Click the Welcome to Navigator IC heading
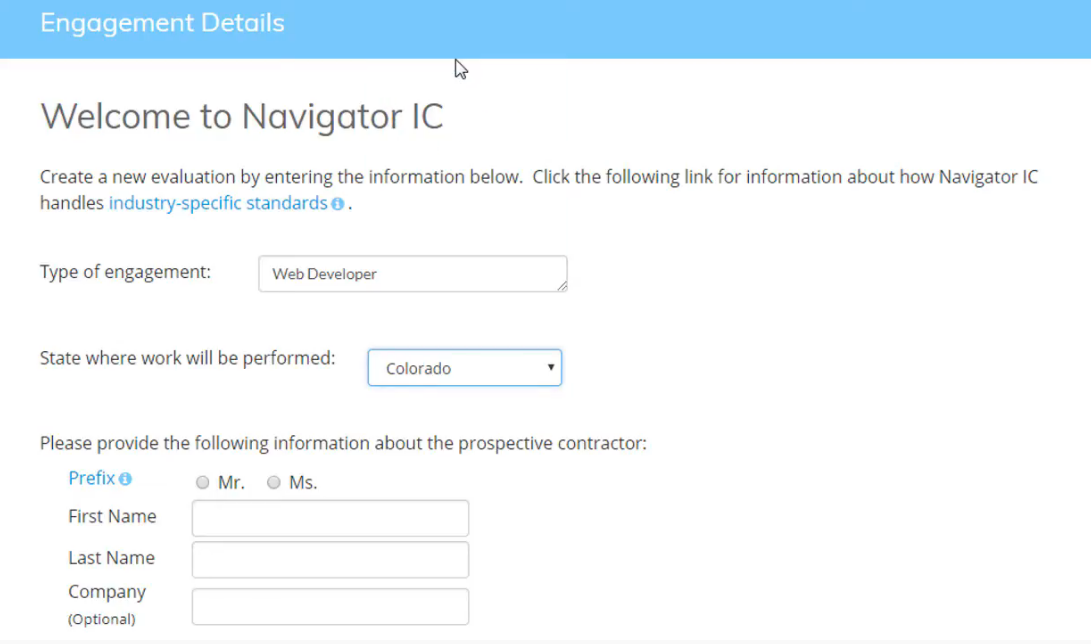The width and height of the screenshot is (1091, 644). pyautogui.click(x=242, y=117)
